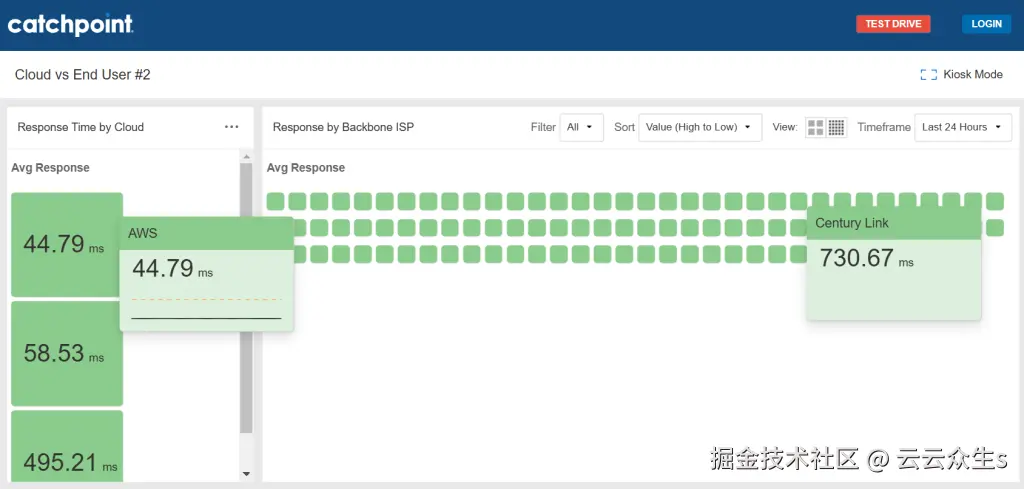Select the 58.53 ms response tile
The image size is (1024, 489).
coord(67,353)
